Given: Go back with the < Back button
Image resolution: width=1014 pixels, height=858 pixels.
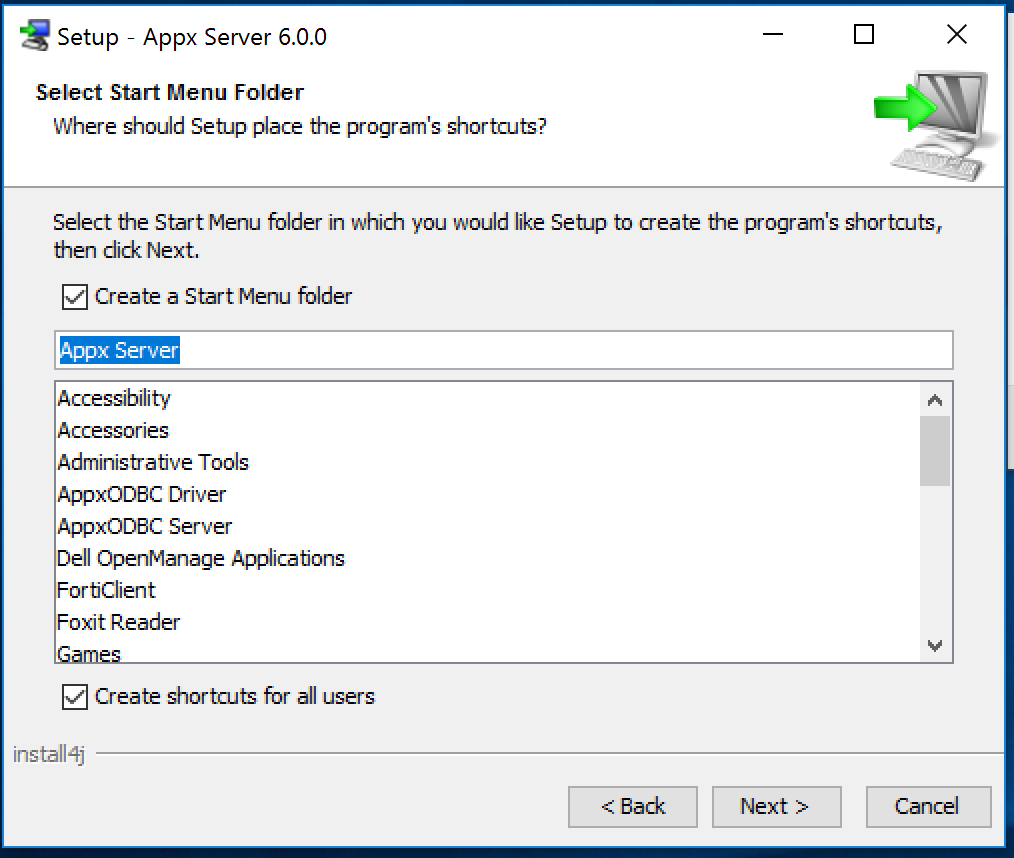Looking at the screenshot, I should pyautogui.click(x=632, y=806).
